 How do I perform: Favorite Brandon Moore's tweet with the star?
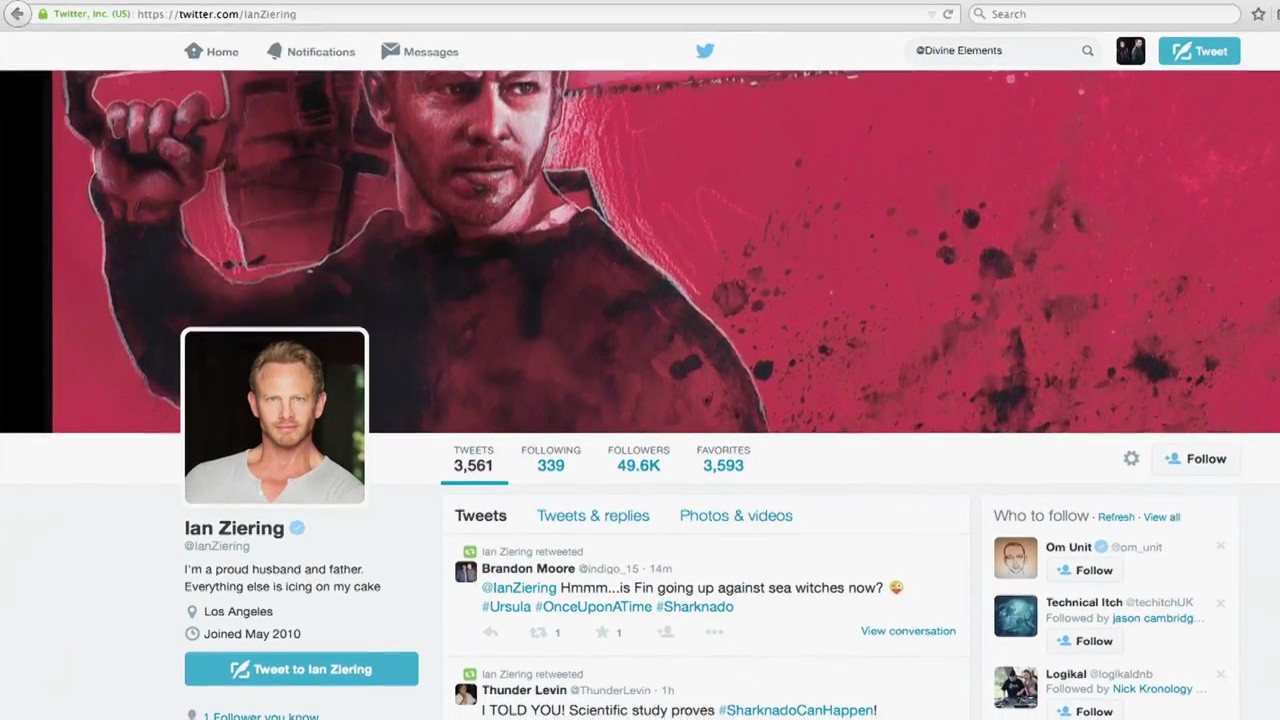tap(602, 632)
